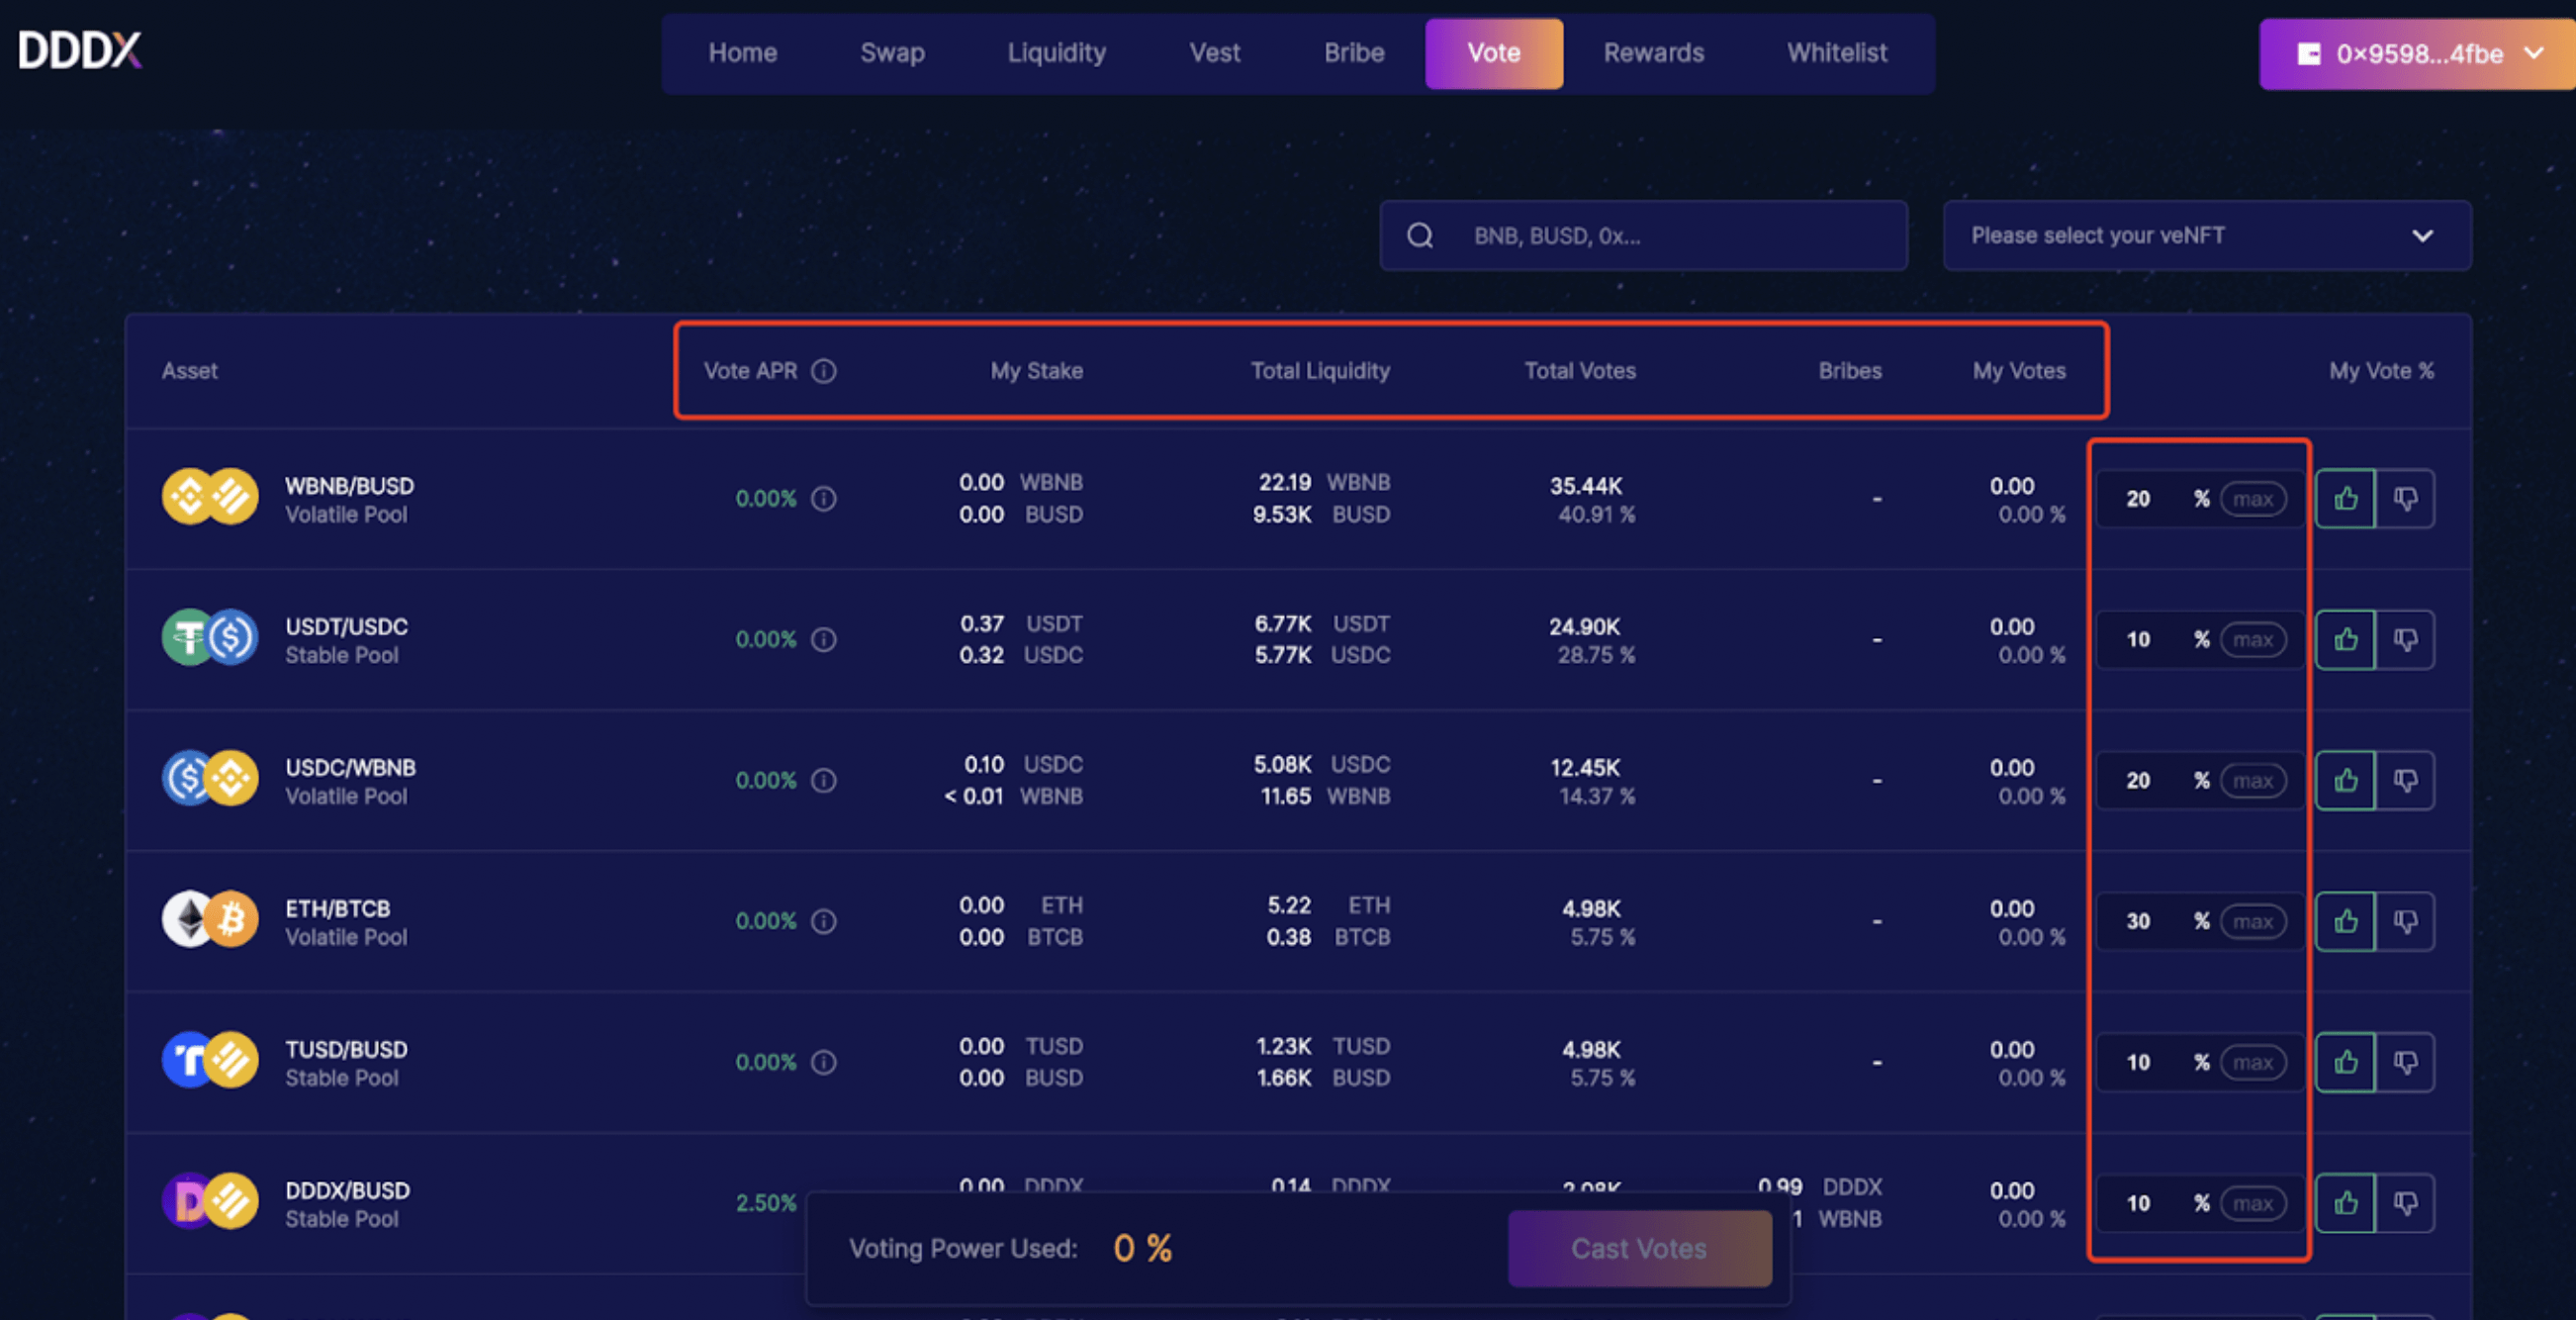
Task: Thumbs up the ETH/BTCB pool
Action: pyautogui.click(x=2346, y=921)
